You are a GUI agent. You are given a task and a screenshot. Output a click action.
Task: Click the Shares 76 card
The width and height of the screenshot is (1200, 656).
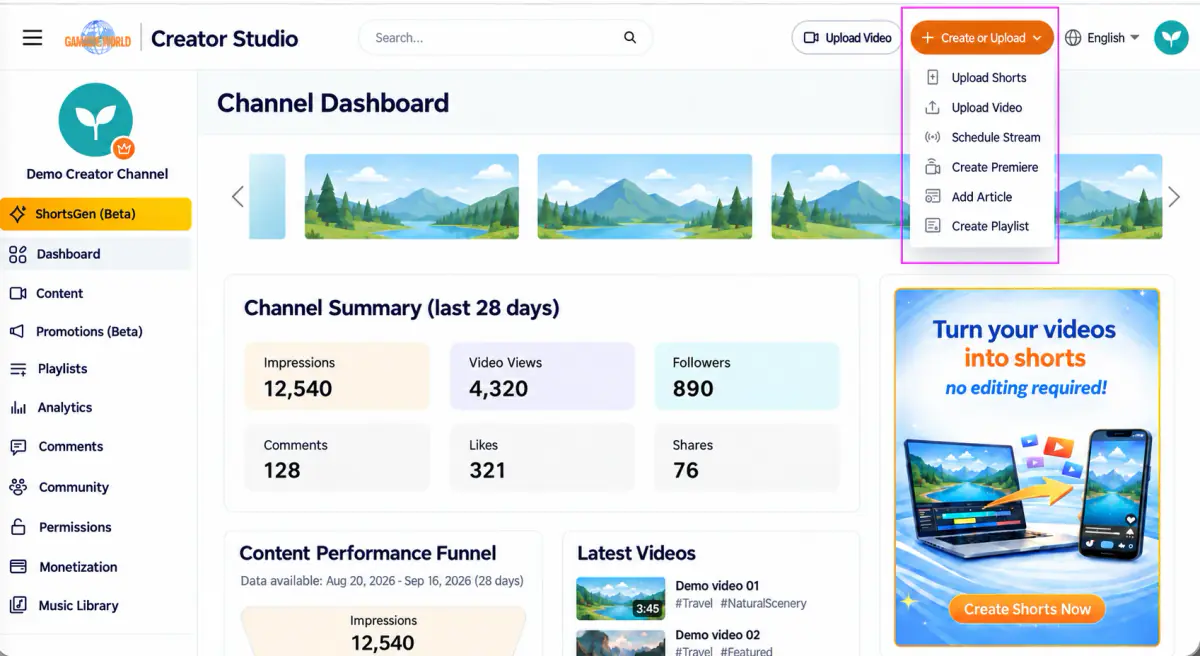(747, 458)
